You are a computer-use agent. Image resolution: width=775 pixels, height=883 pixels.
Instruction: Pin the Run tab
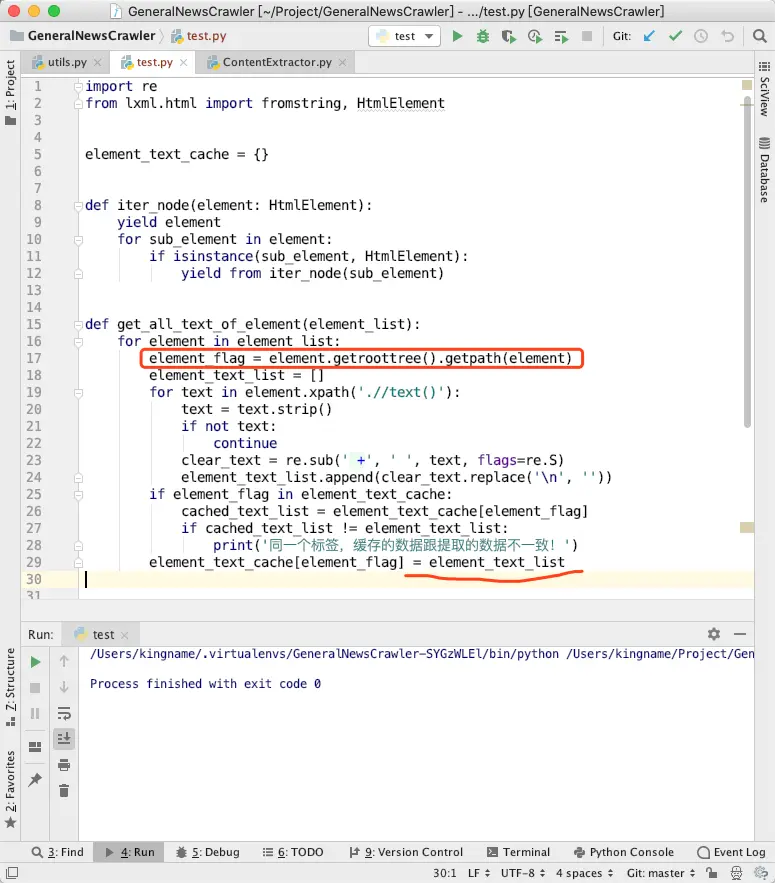35,779
